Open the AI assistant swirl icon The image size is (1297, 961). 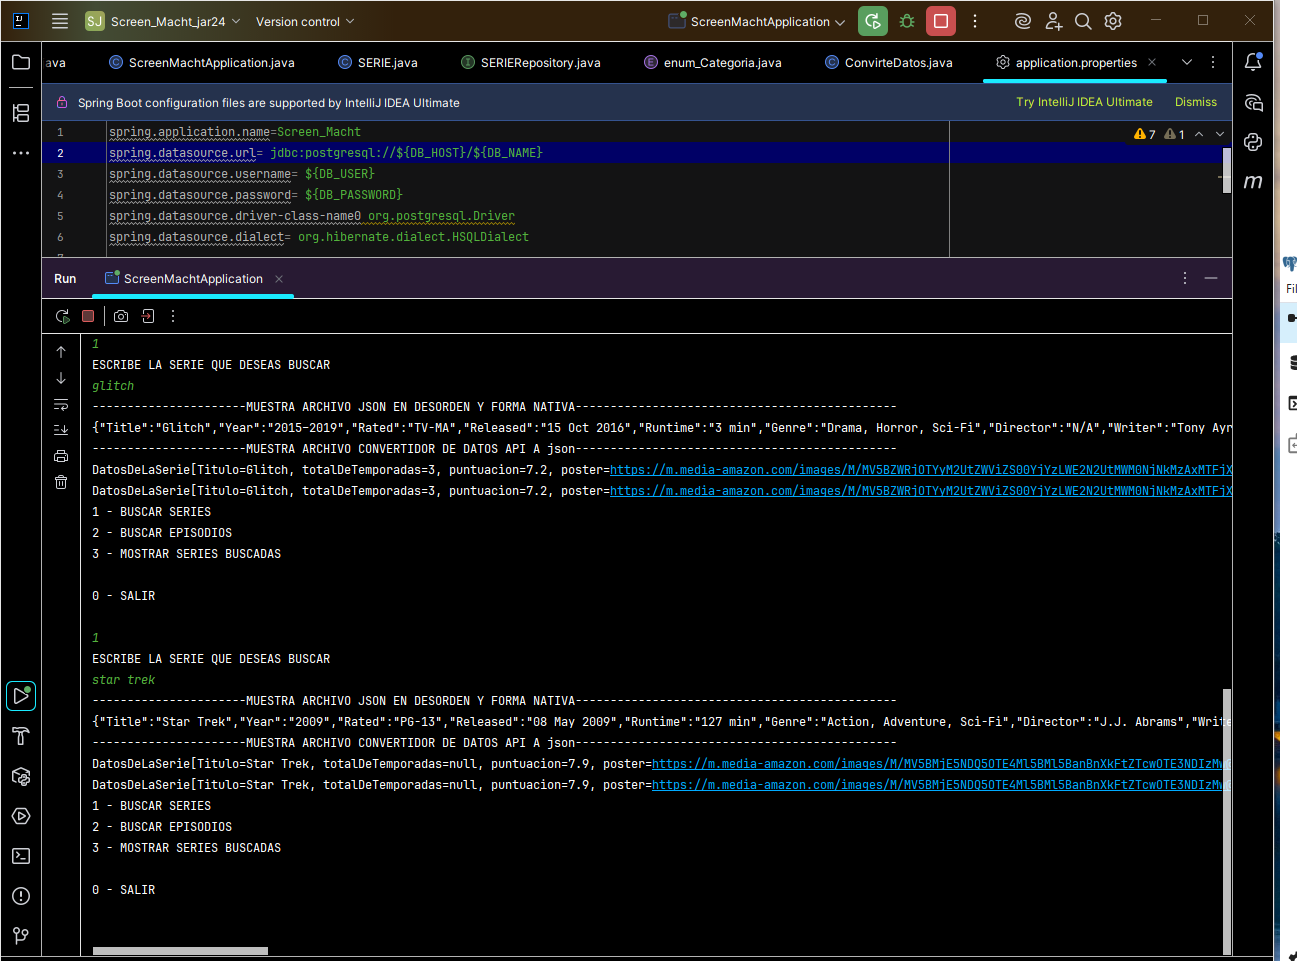click(1022, 21)
